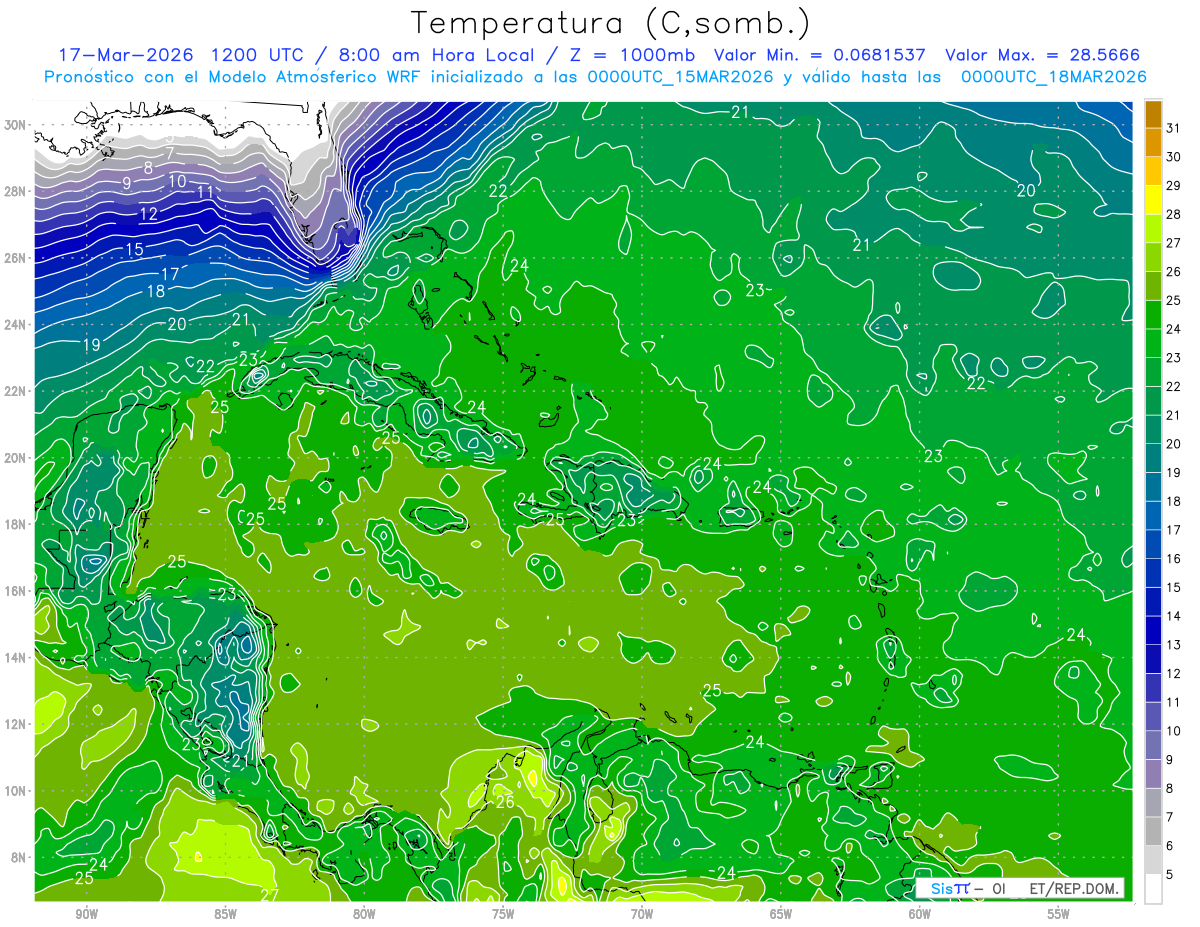Viewport: 1200px width, 927px height.
Task: Click the '8N' latitude axis label
Action: [x=19, y=857]
